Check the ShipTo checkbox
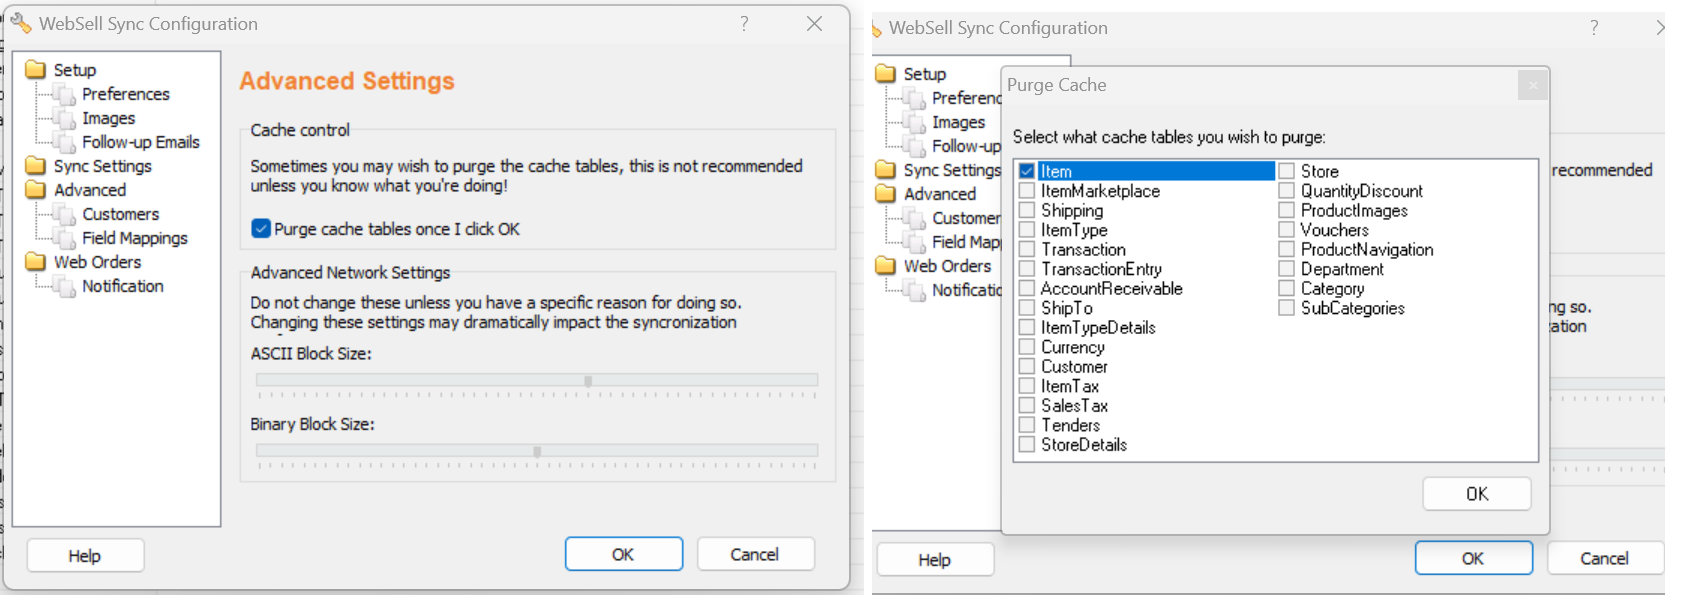The width and height of the screenshot is (1700, 595). click(x=1027, y=308)
